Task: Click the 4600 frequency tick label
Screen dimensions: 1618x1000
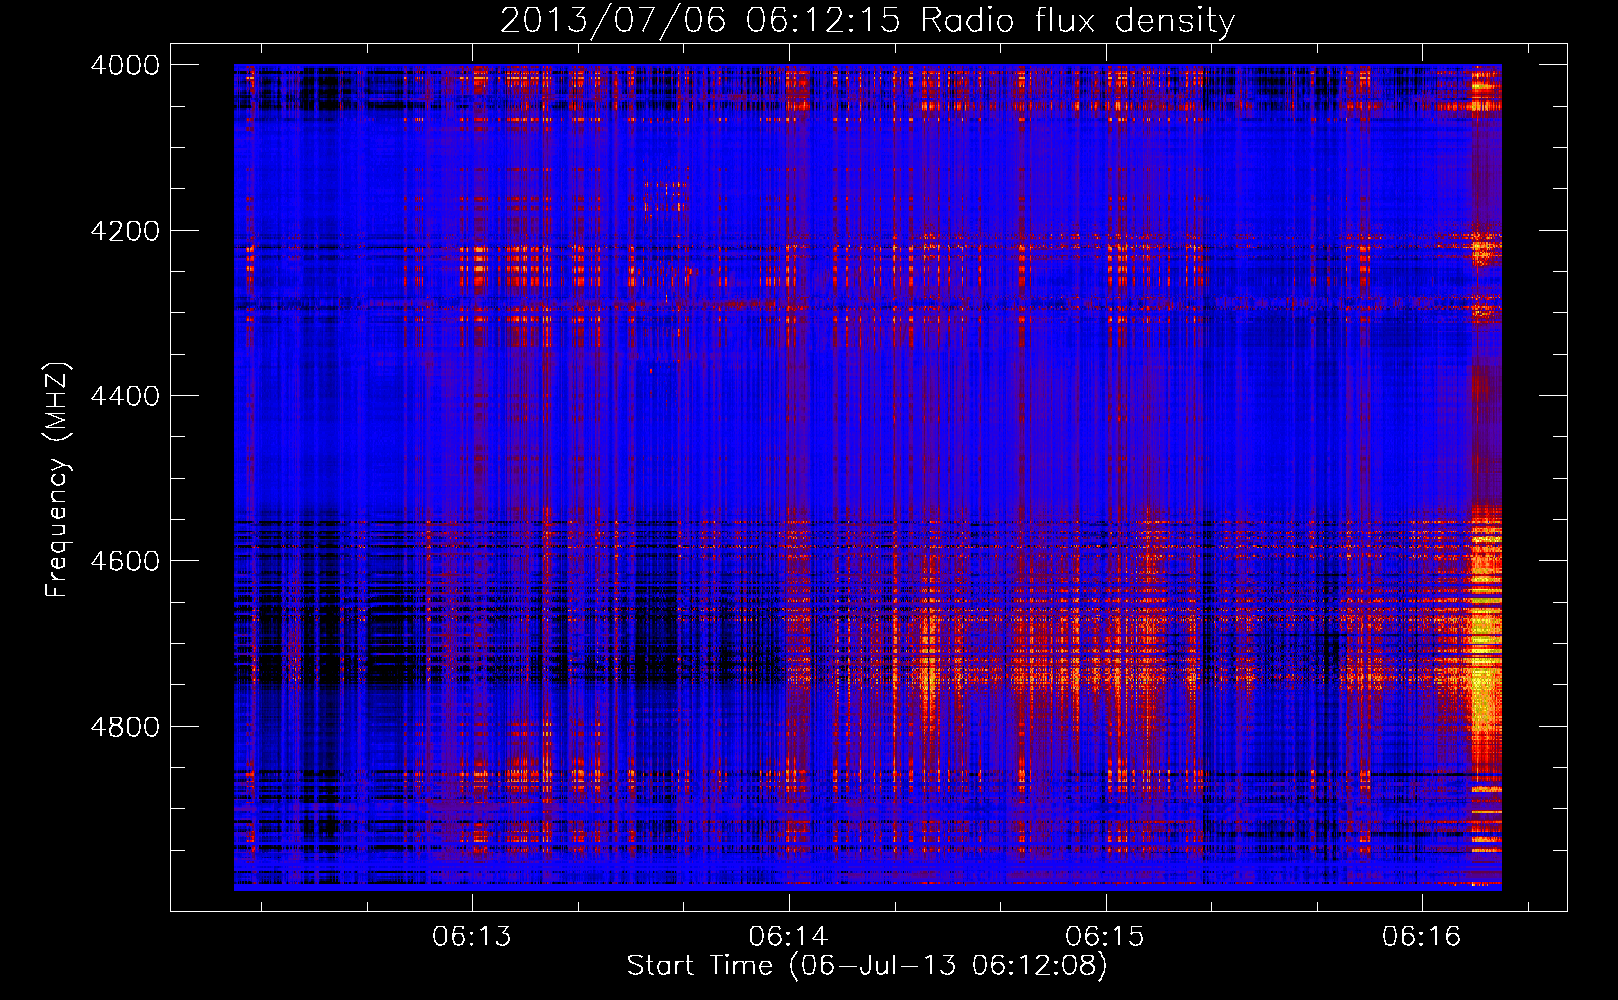Action: (x=125, y=561)
